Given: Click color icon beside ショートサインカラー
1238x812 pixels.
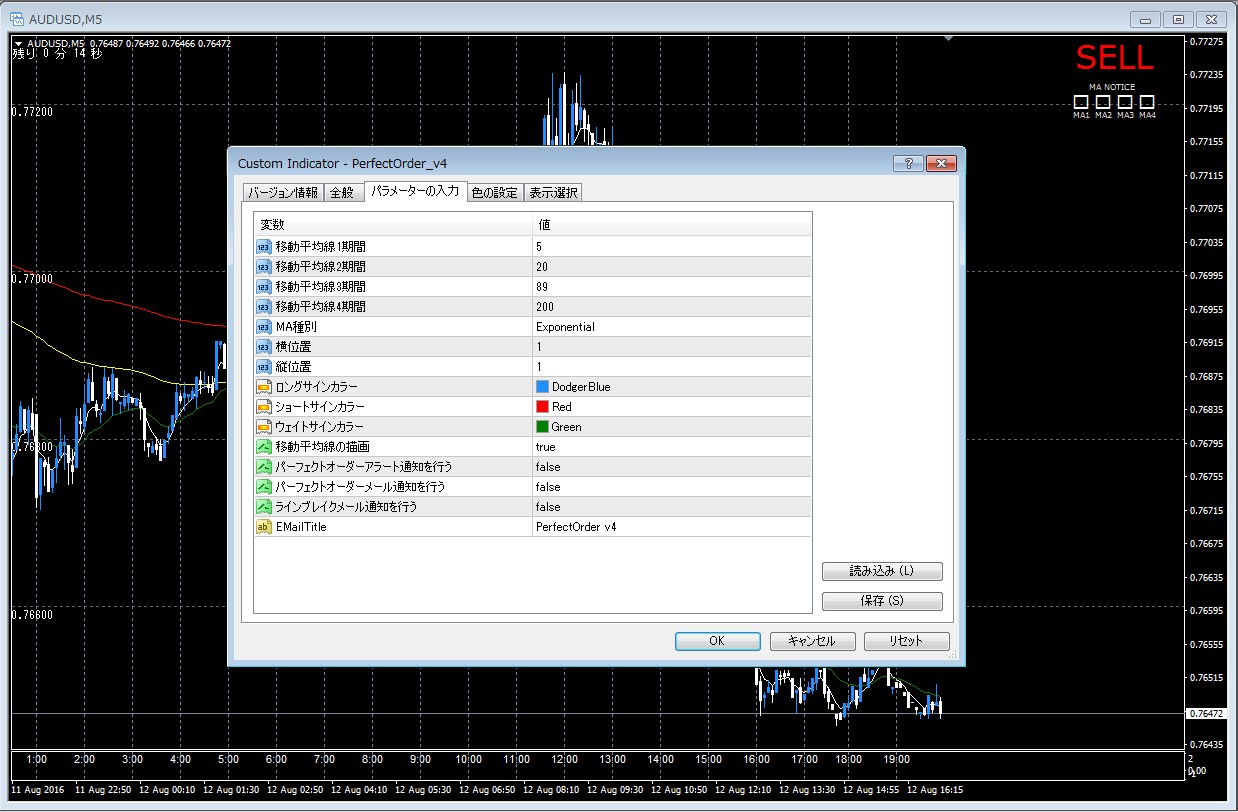Looking at the screenshot, I should click(264, 406).
